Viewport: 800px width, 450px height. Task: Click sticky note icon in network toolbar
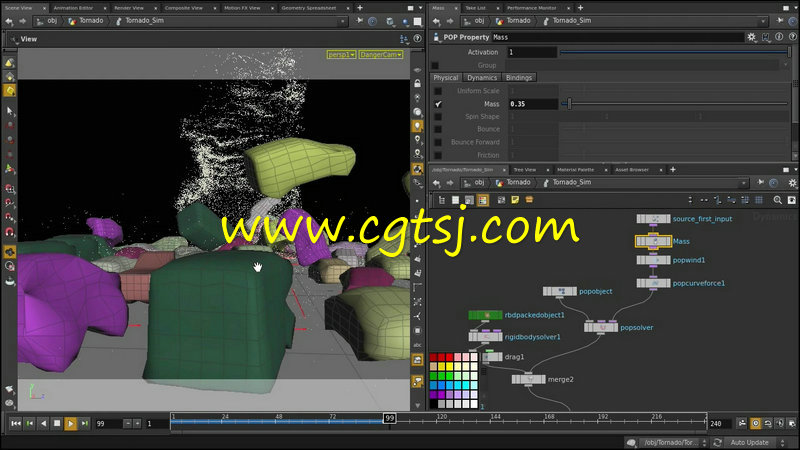[x=515, y=200]
